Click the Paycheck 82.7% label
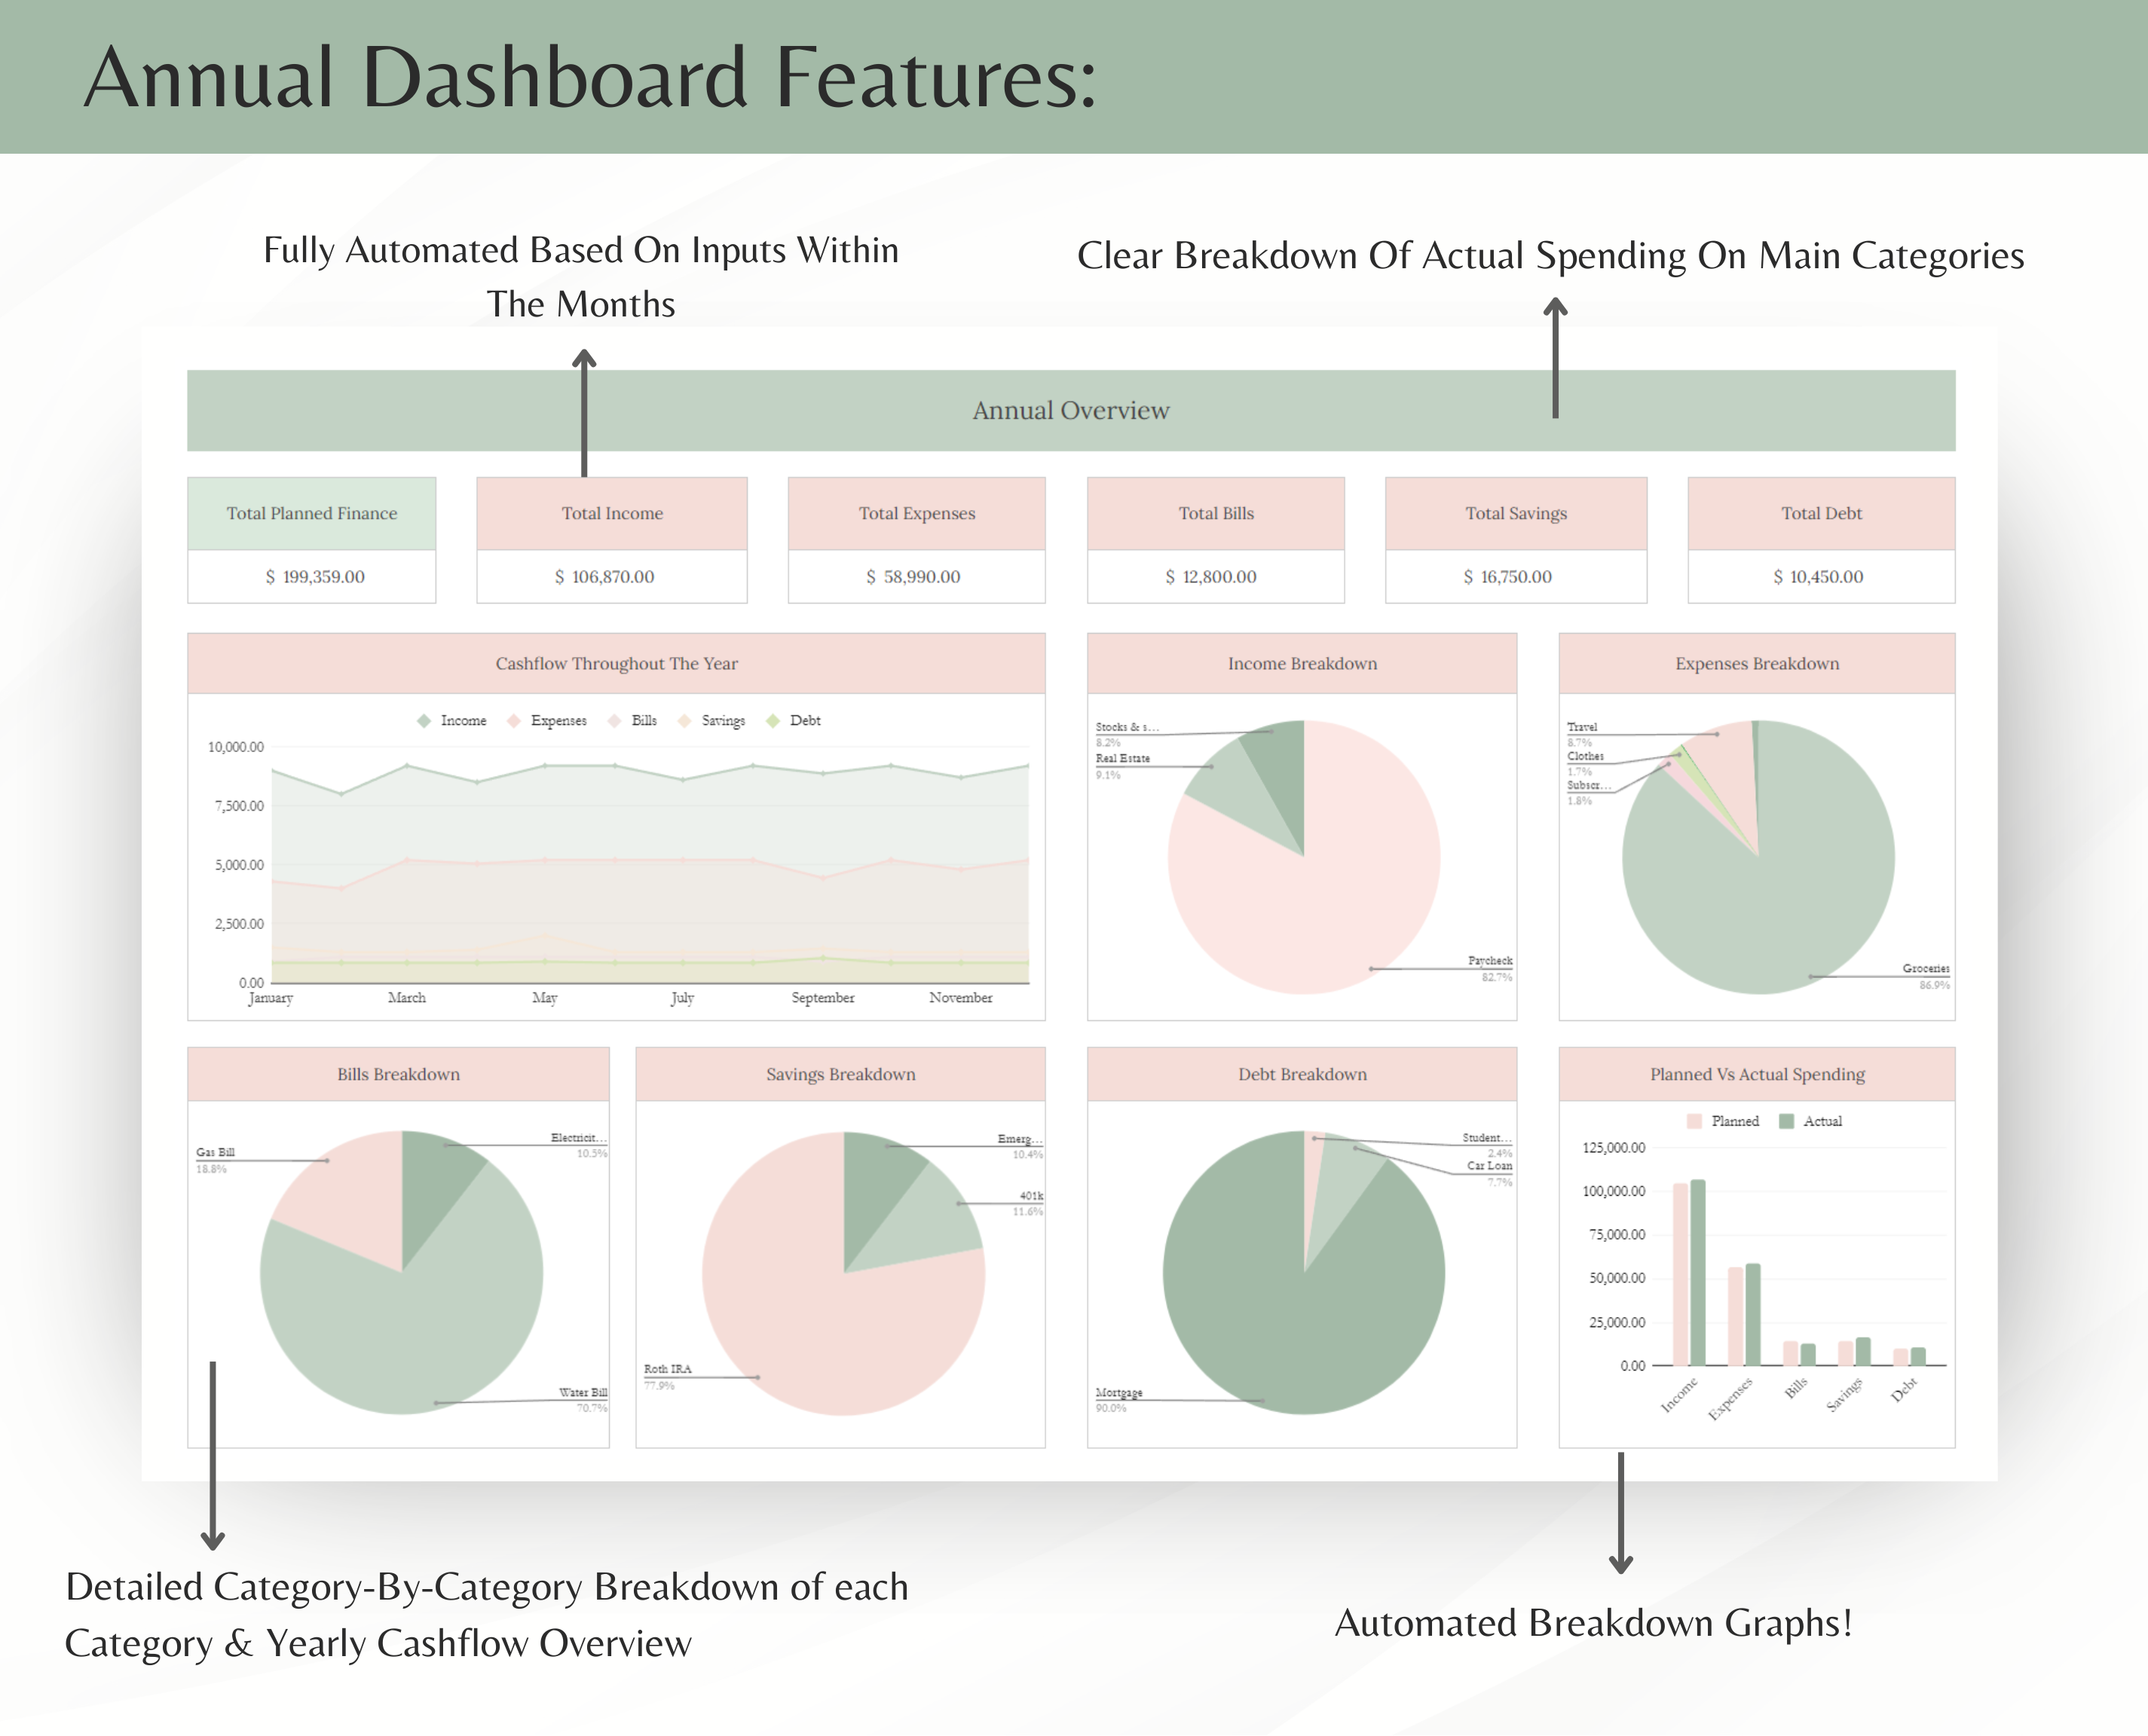The height and width of the screenshot is (1736, 2148). [x=1490, y=968]
